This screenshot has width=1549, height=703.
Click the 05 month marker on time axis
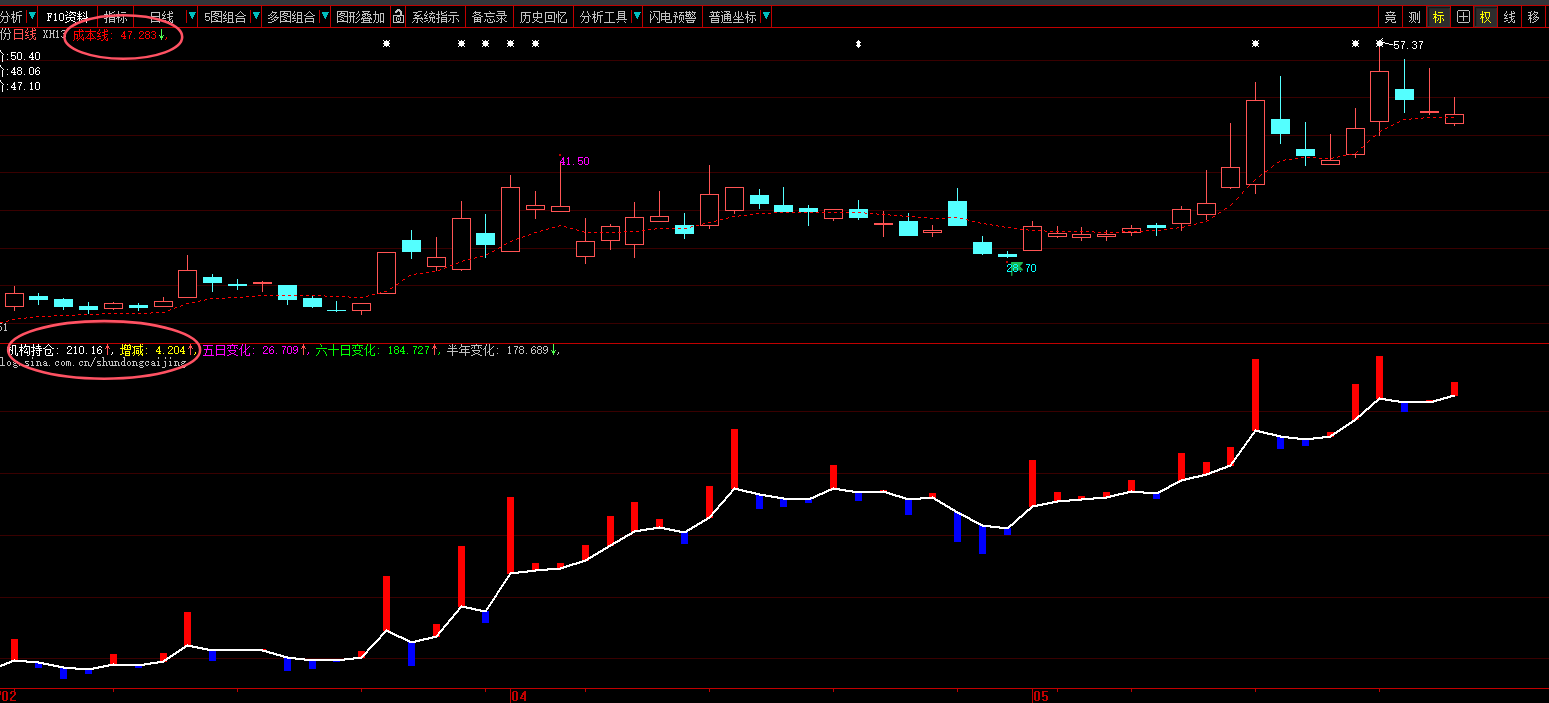coord(1040,696)
